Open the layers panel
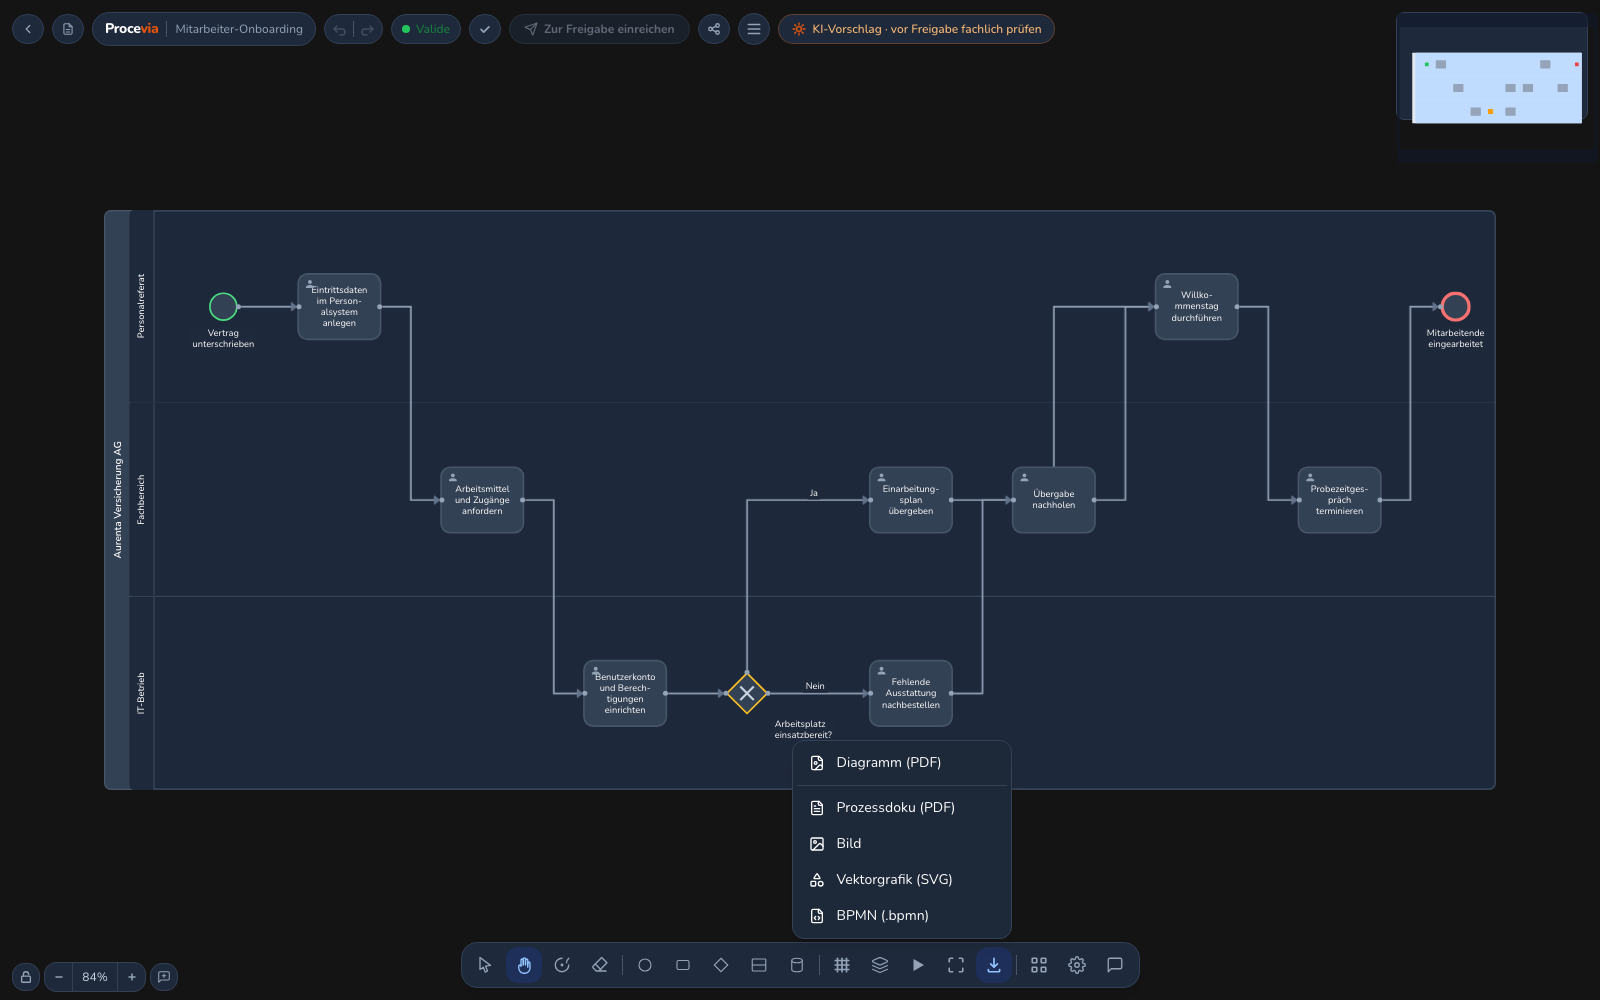The image size is (1600, 1000). (x=880, y=965)
